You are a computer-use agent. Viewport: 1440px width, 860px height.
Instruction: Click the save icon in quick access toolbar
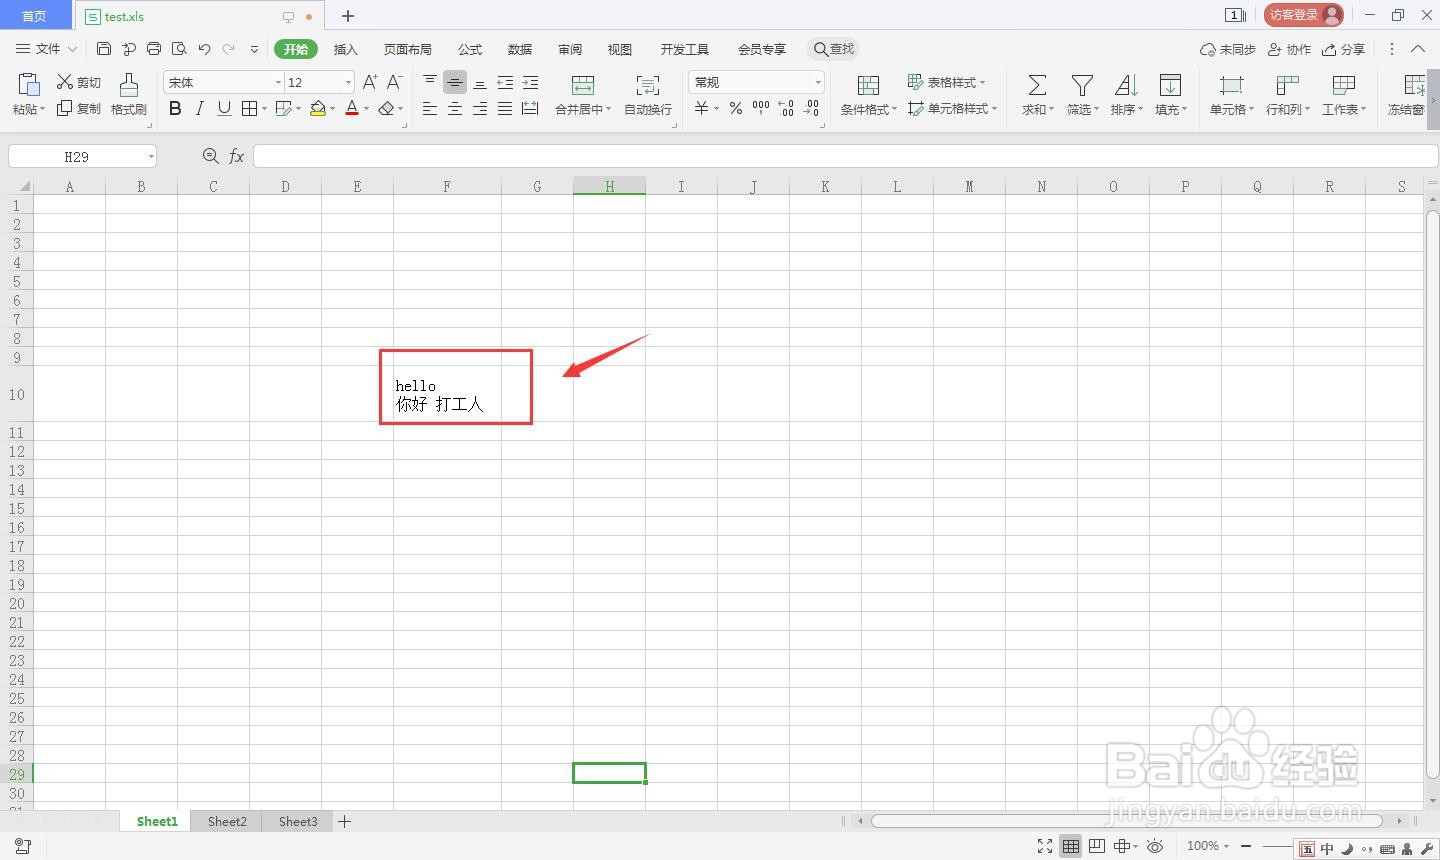tap(104, 48)
